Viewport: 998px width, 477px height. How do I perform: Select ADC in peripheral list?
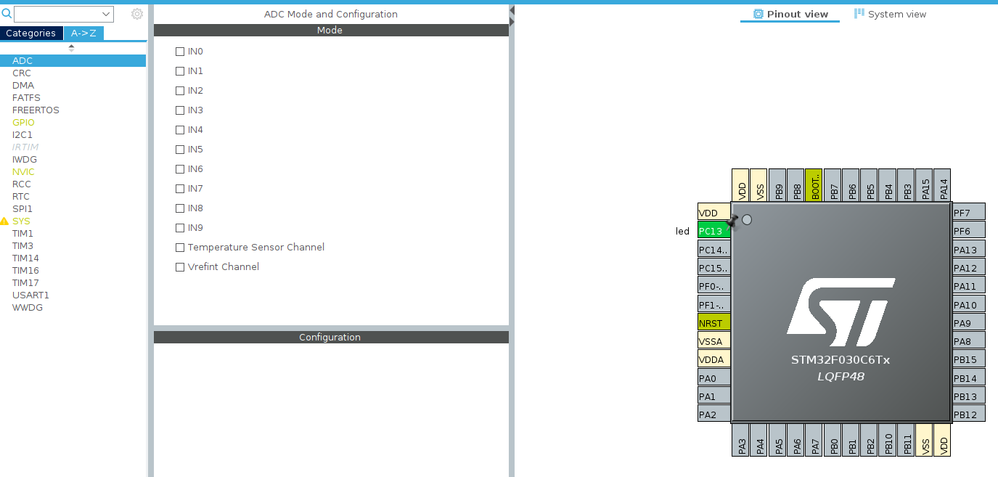[x=73, y=61]
